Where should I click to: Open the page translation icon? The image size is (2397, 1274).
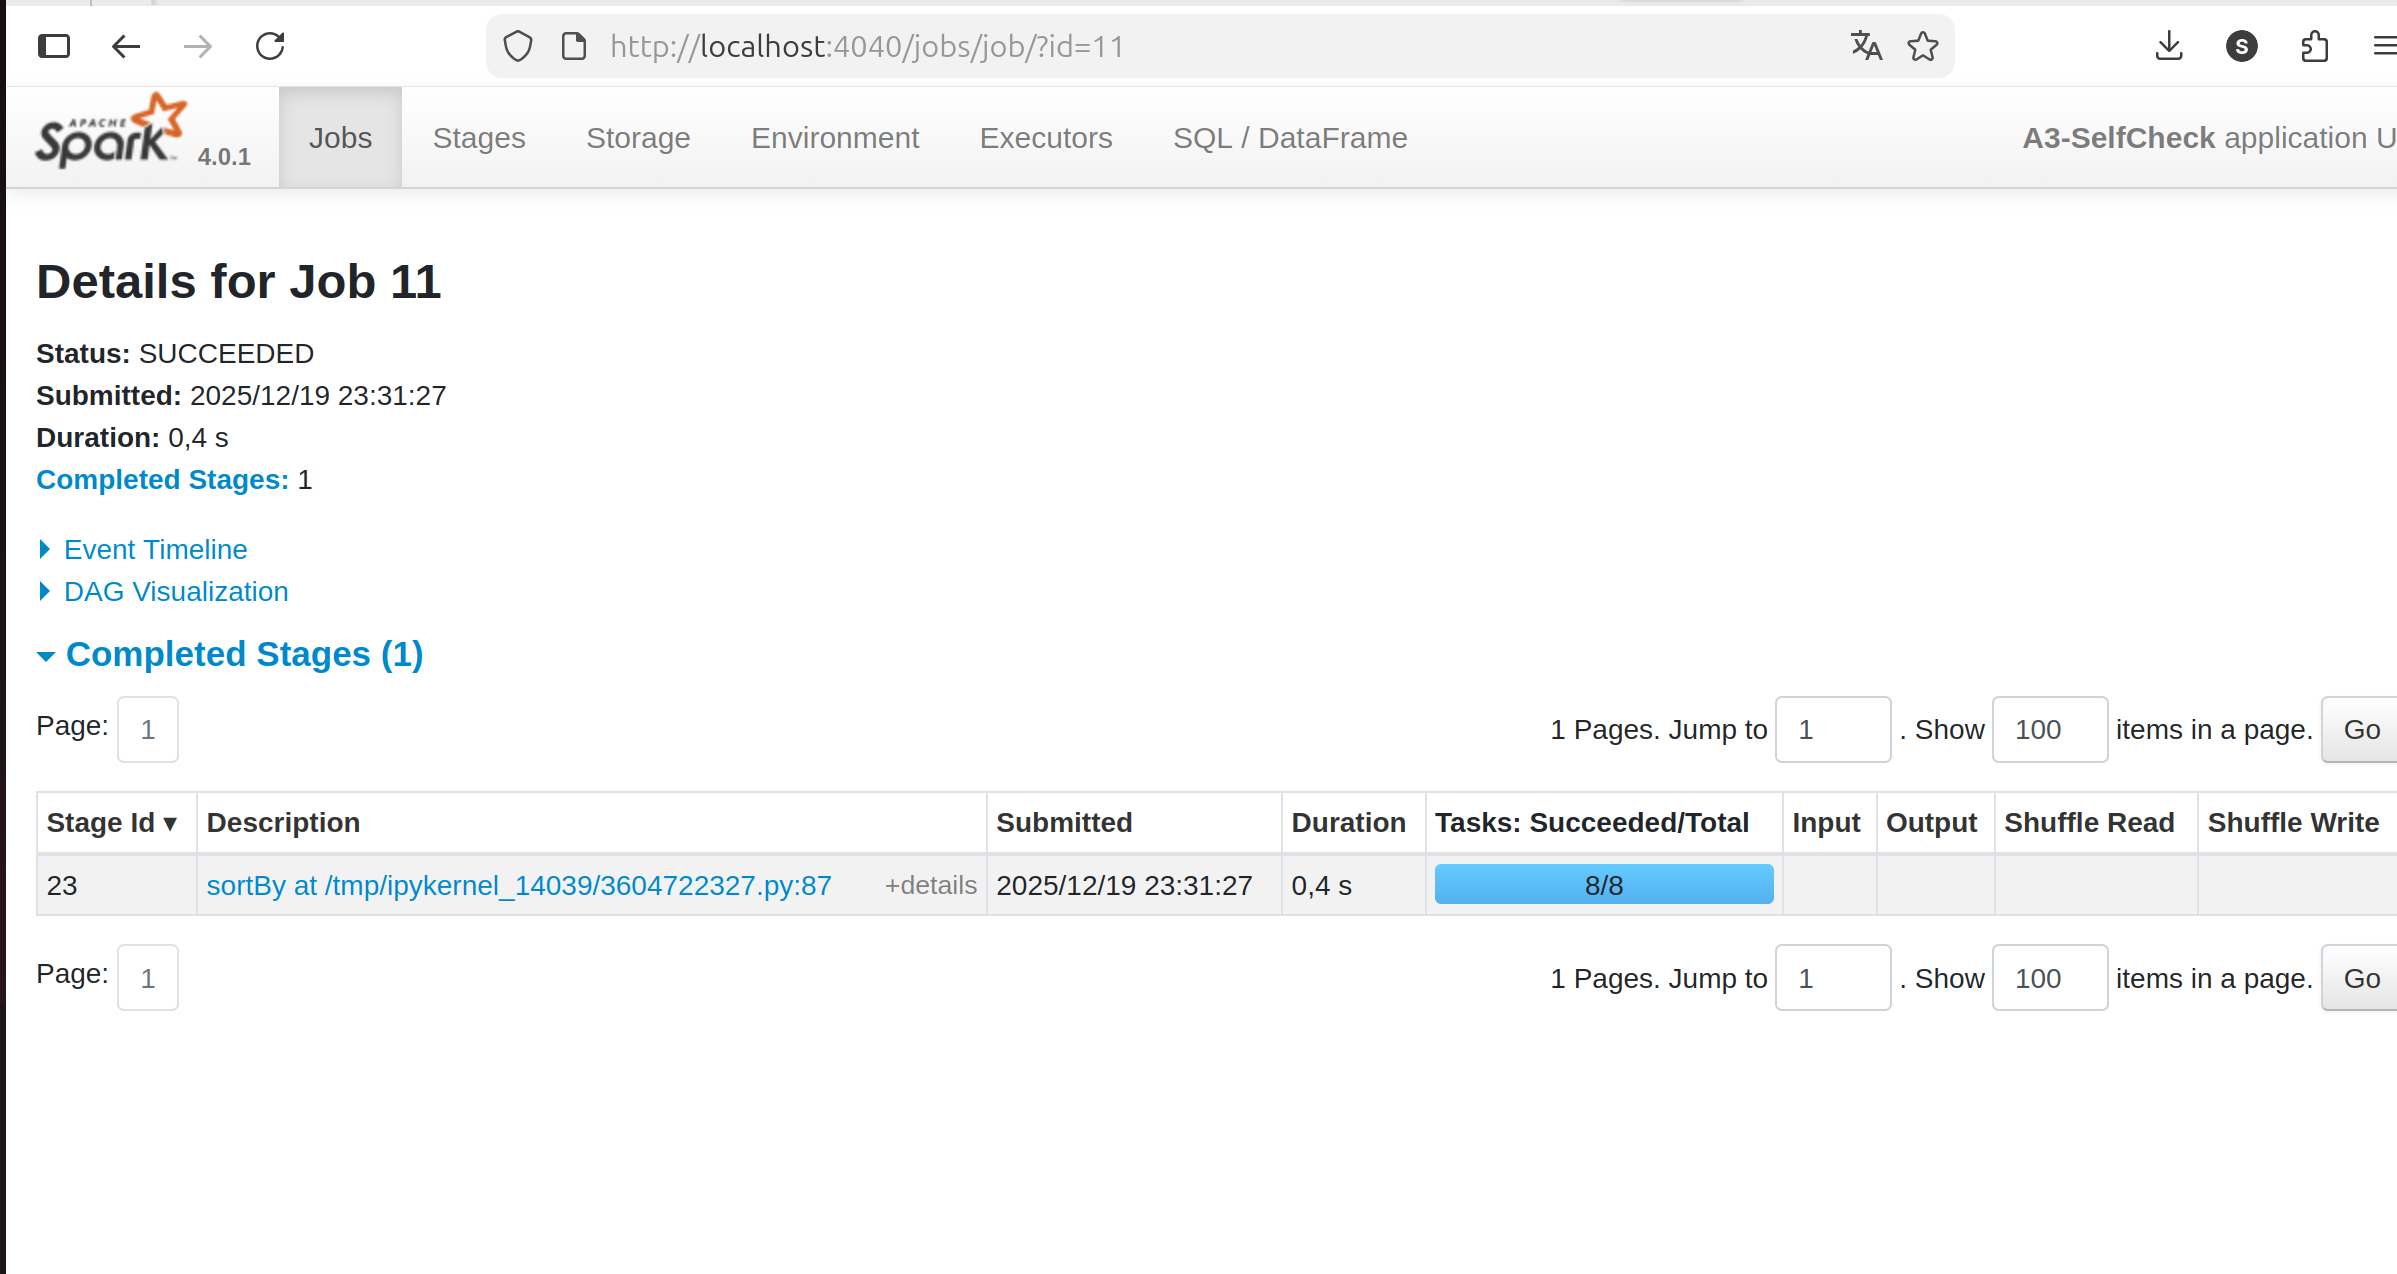[1865, 46]
